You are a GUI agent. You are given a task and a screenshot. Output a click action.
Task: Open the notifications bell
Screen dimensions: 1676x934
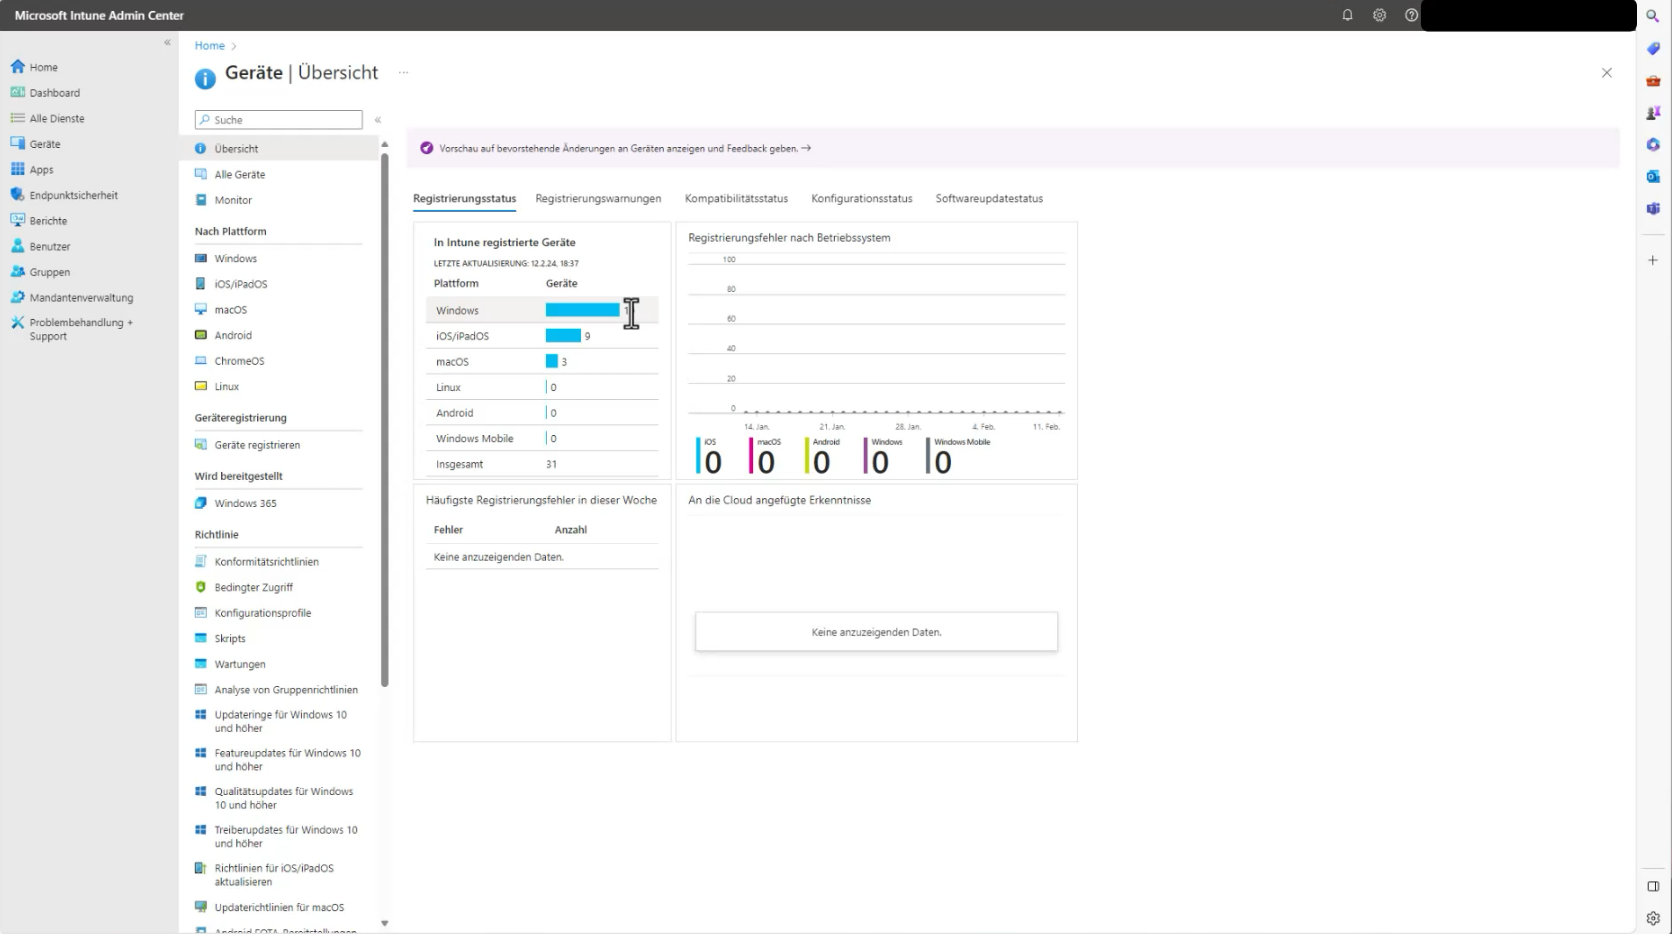pyautogui.click(x=1347, y=15)
